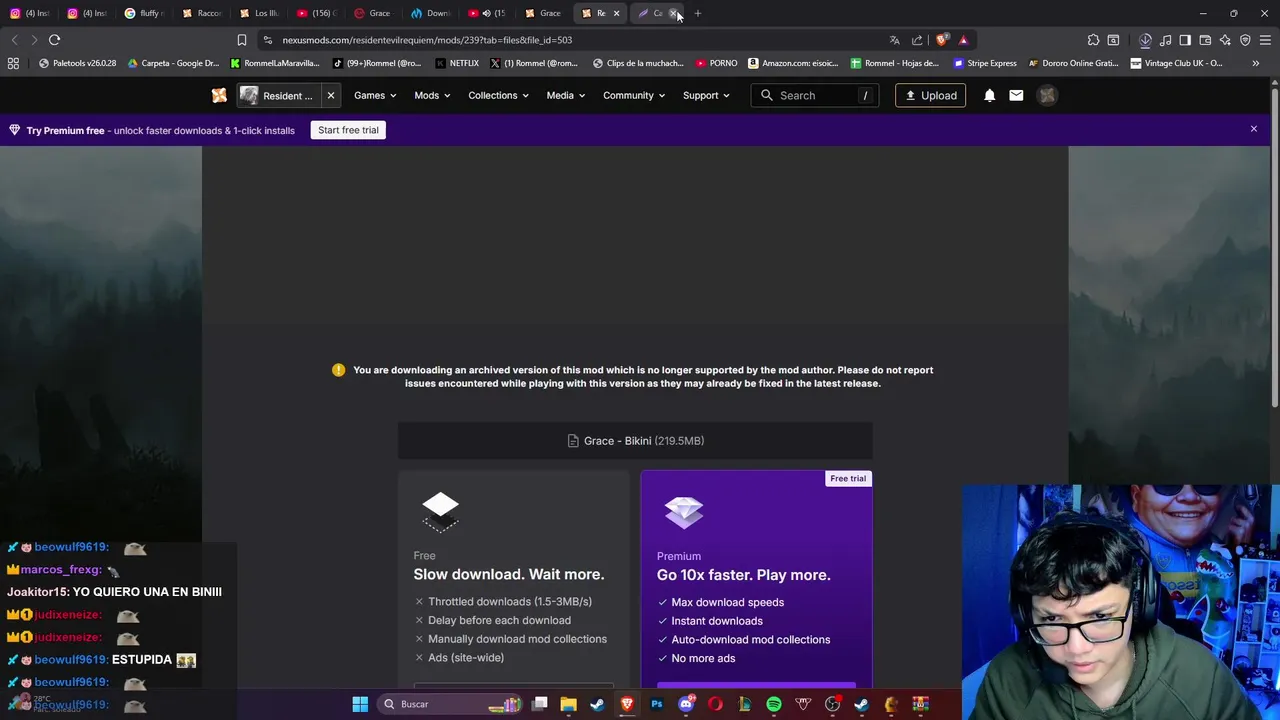1280x720 pixels.
Task: Reload the page in the browser
Action: pos(54,40)
